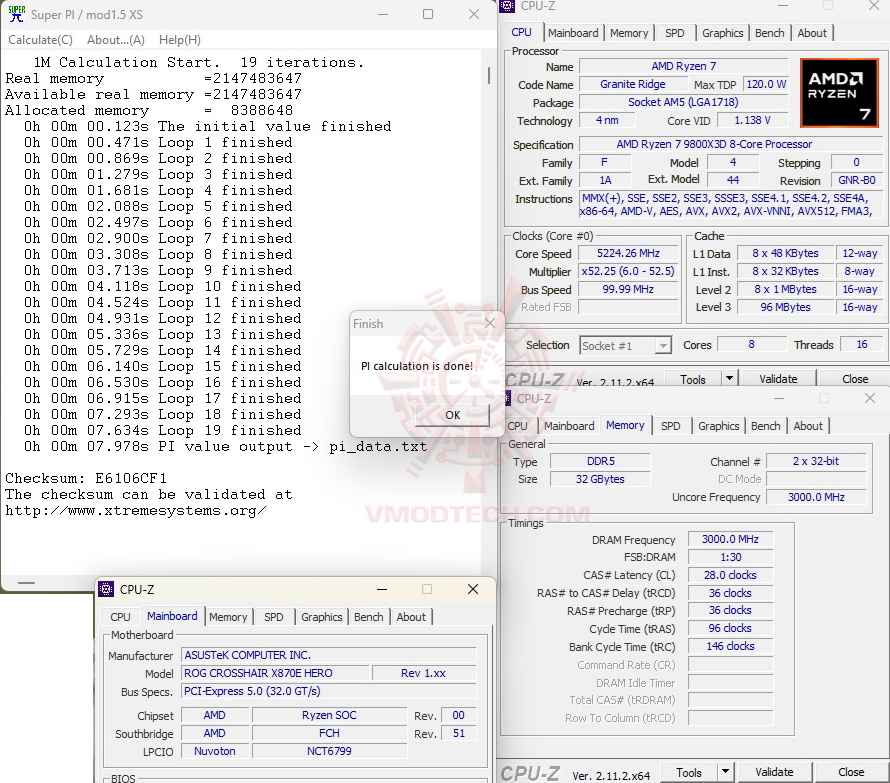Select CPU tab in Mainboard CPU-Z window
This screenshot has width=890, height=783.
click(120, 617)
